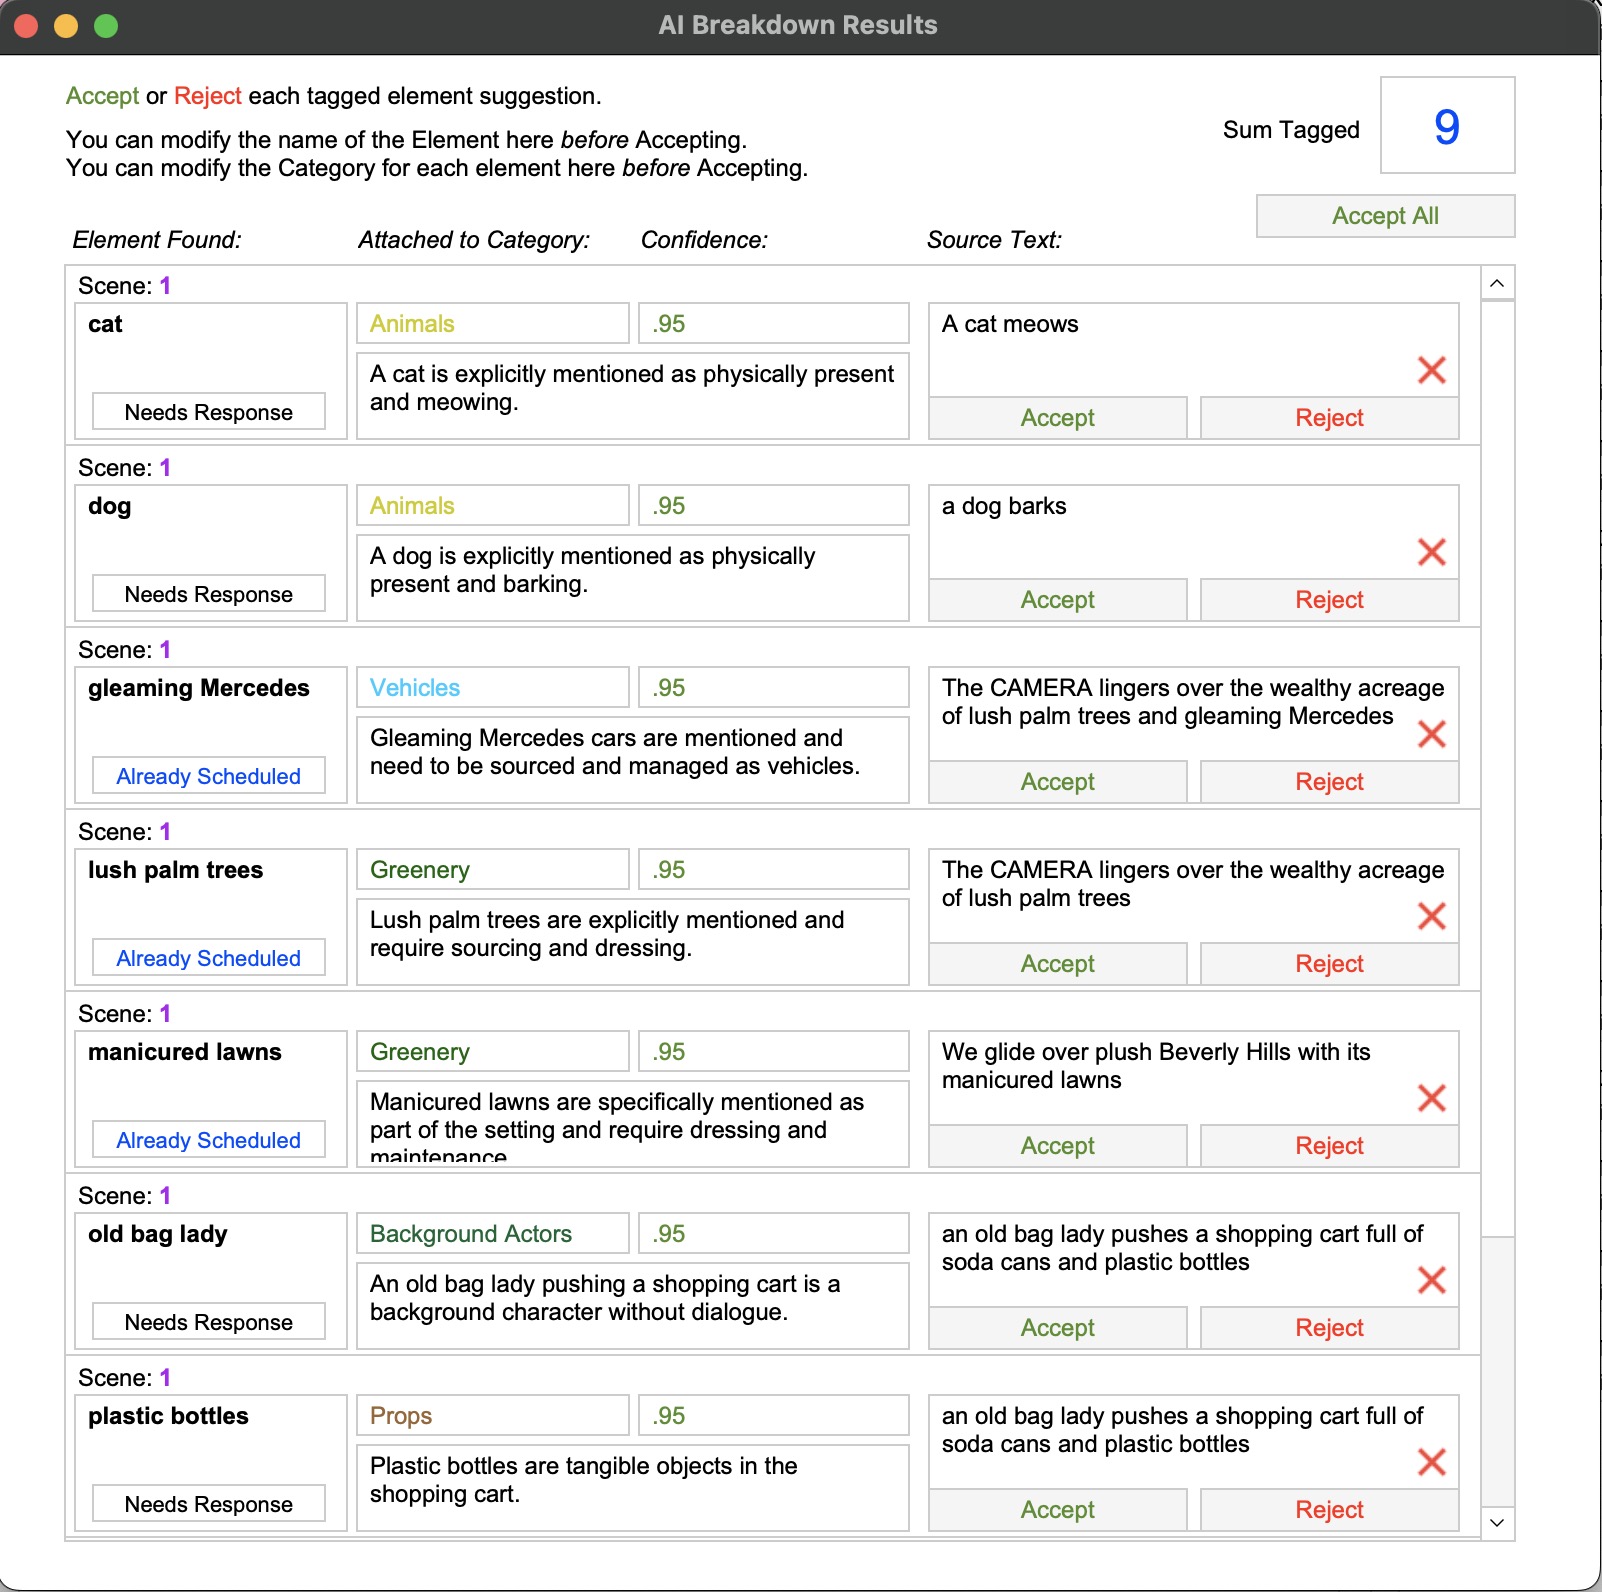Viewport: 1602px width, 1592px height.
Task: Click the red X icon in old bag lady row
Action: (1432, 1280)
